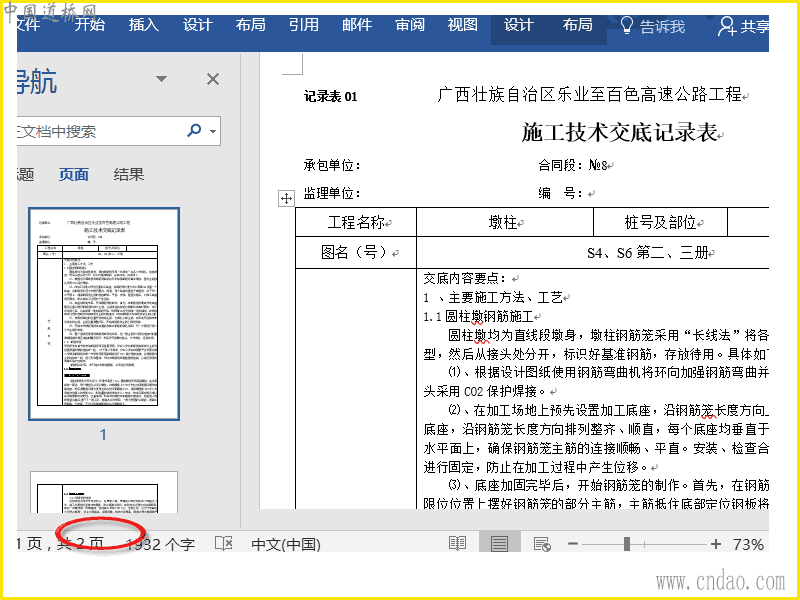Image resolution: width=800 pixels, height=600 pixels.
Task: Click the 墩柱 table cell
Action: tap(505, 222)
